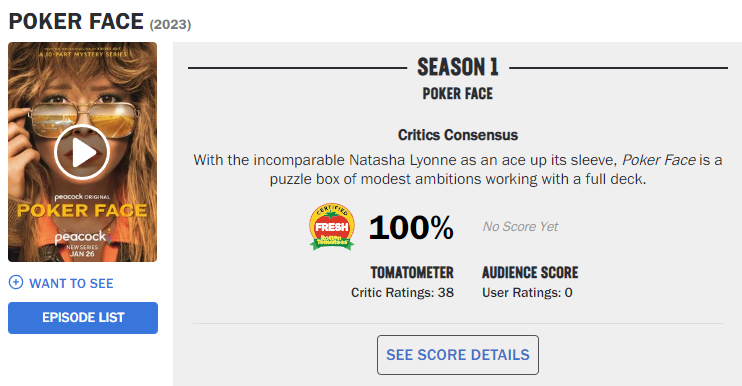Image resolution: width=742 pixels, height=386 pixels.
Task: Click the italic Poker Face consensus text
Action: click(658, 160)
